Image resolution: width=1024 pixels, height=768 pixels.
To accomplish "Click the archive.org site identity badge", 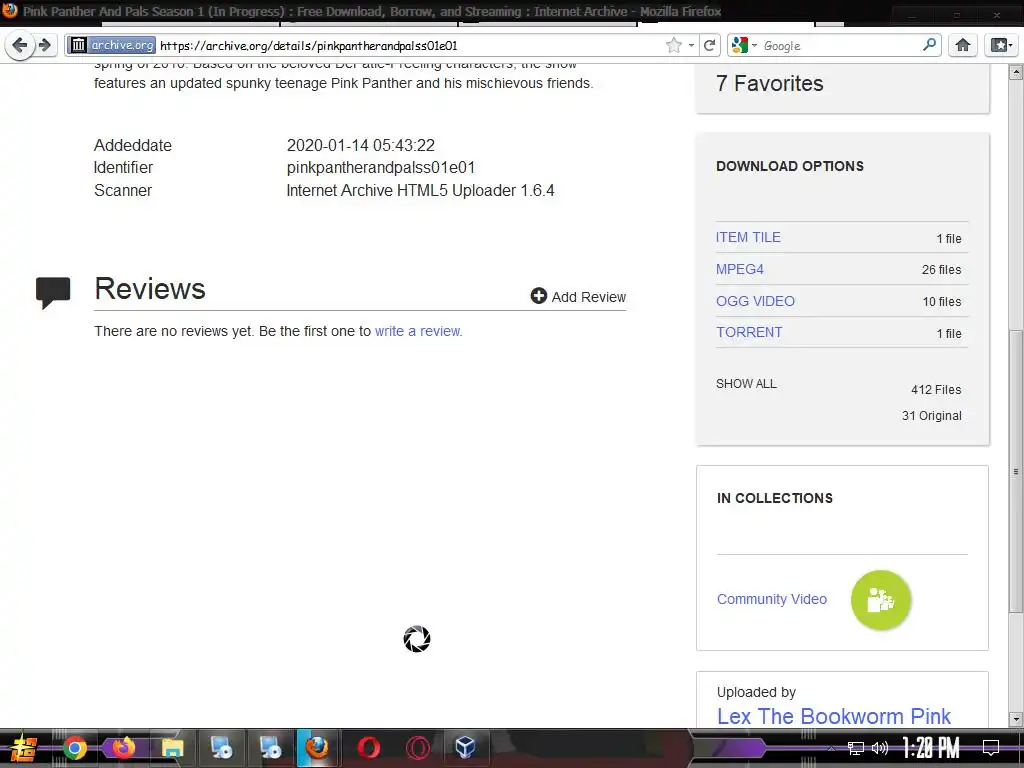I will [x=112, y=45].
